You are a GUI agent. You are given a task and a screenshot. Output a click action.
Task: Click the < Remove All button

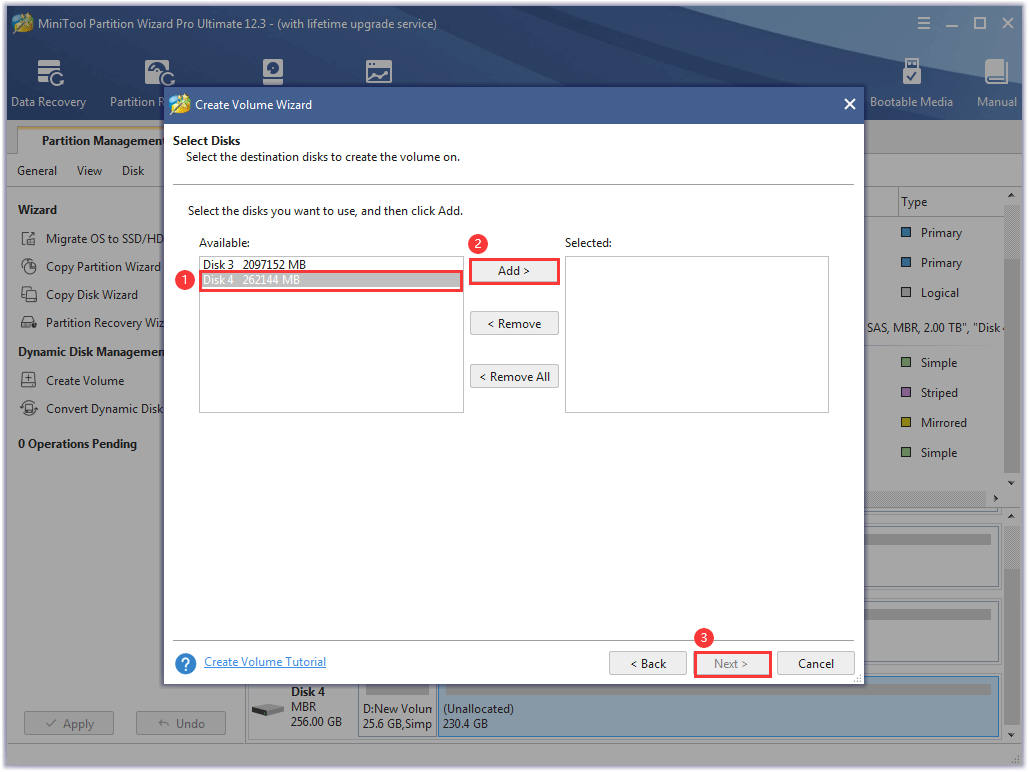(x=514, y=377)
